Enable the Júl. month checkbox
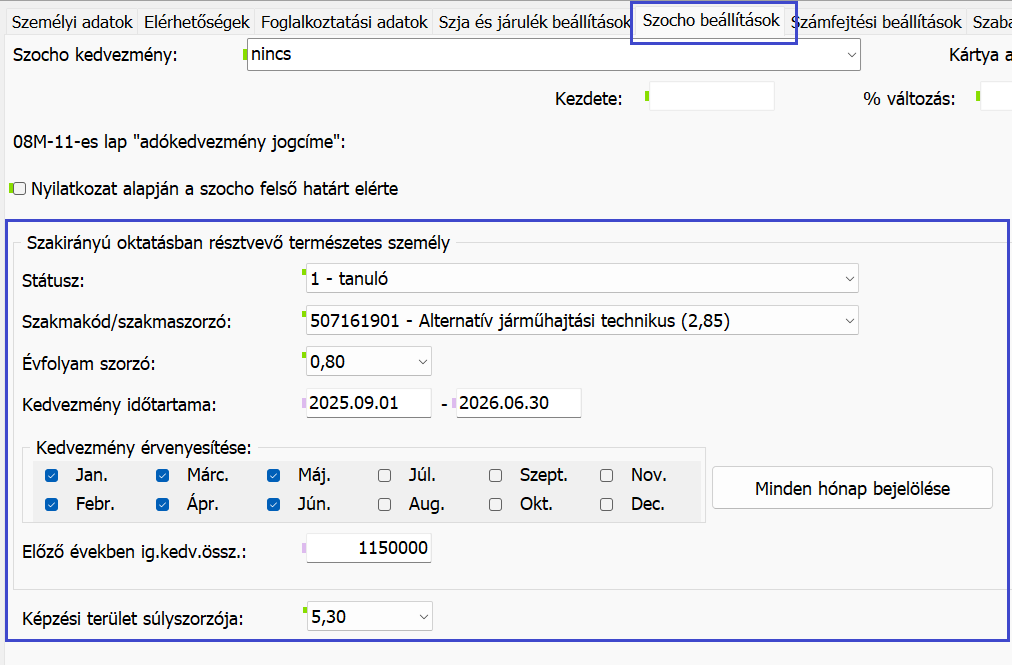This screenshot has height=669, width=1014. pyautogui.click(x=385, y=476)
